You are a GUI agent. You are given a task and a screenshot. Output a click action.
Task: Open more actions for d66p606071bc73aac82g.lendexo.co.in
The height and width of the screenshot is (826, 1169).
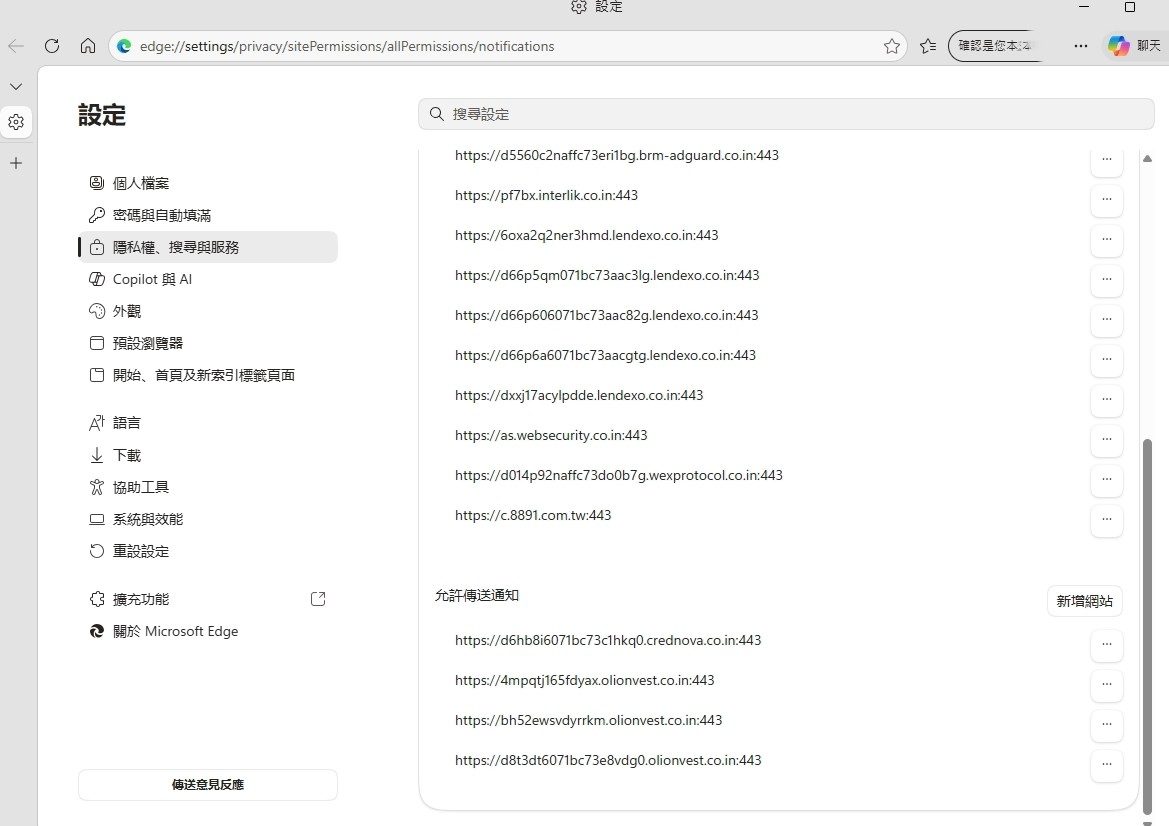1106,319
